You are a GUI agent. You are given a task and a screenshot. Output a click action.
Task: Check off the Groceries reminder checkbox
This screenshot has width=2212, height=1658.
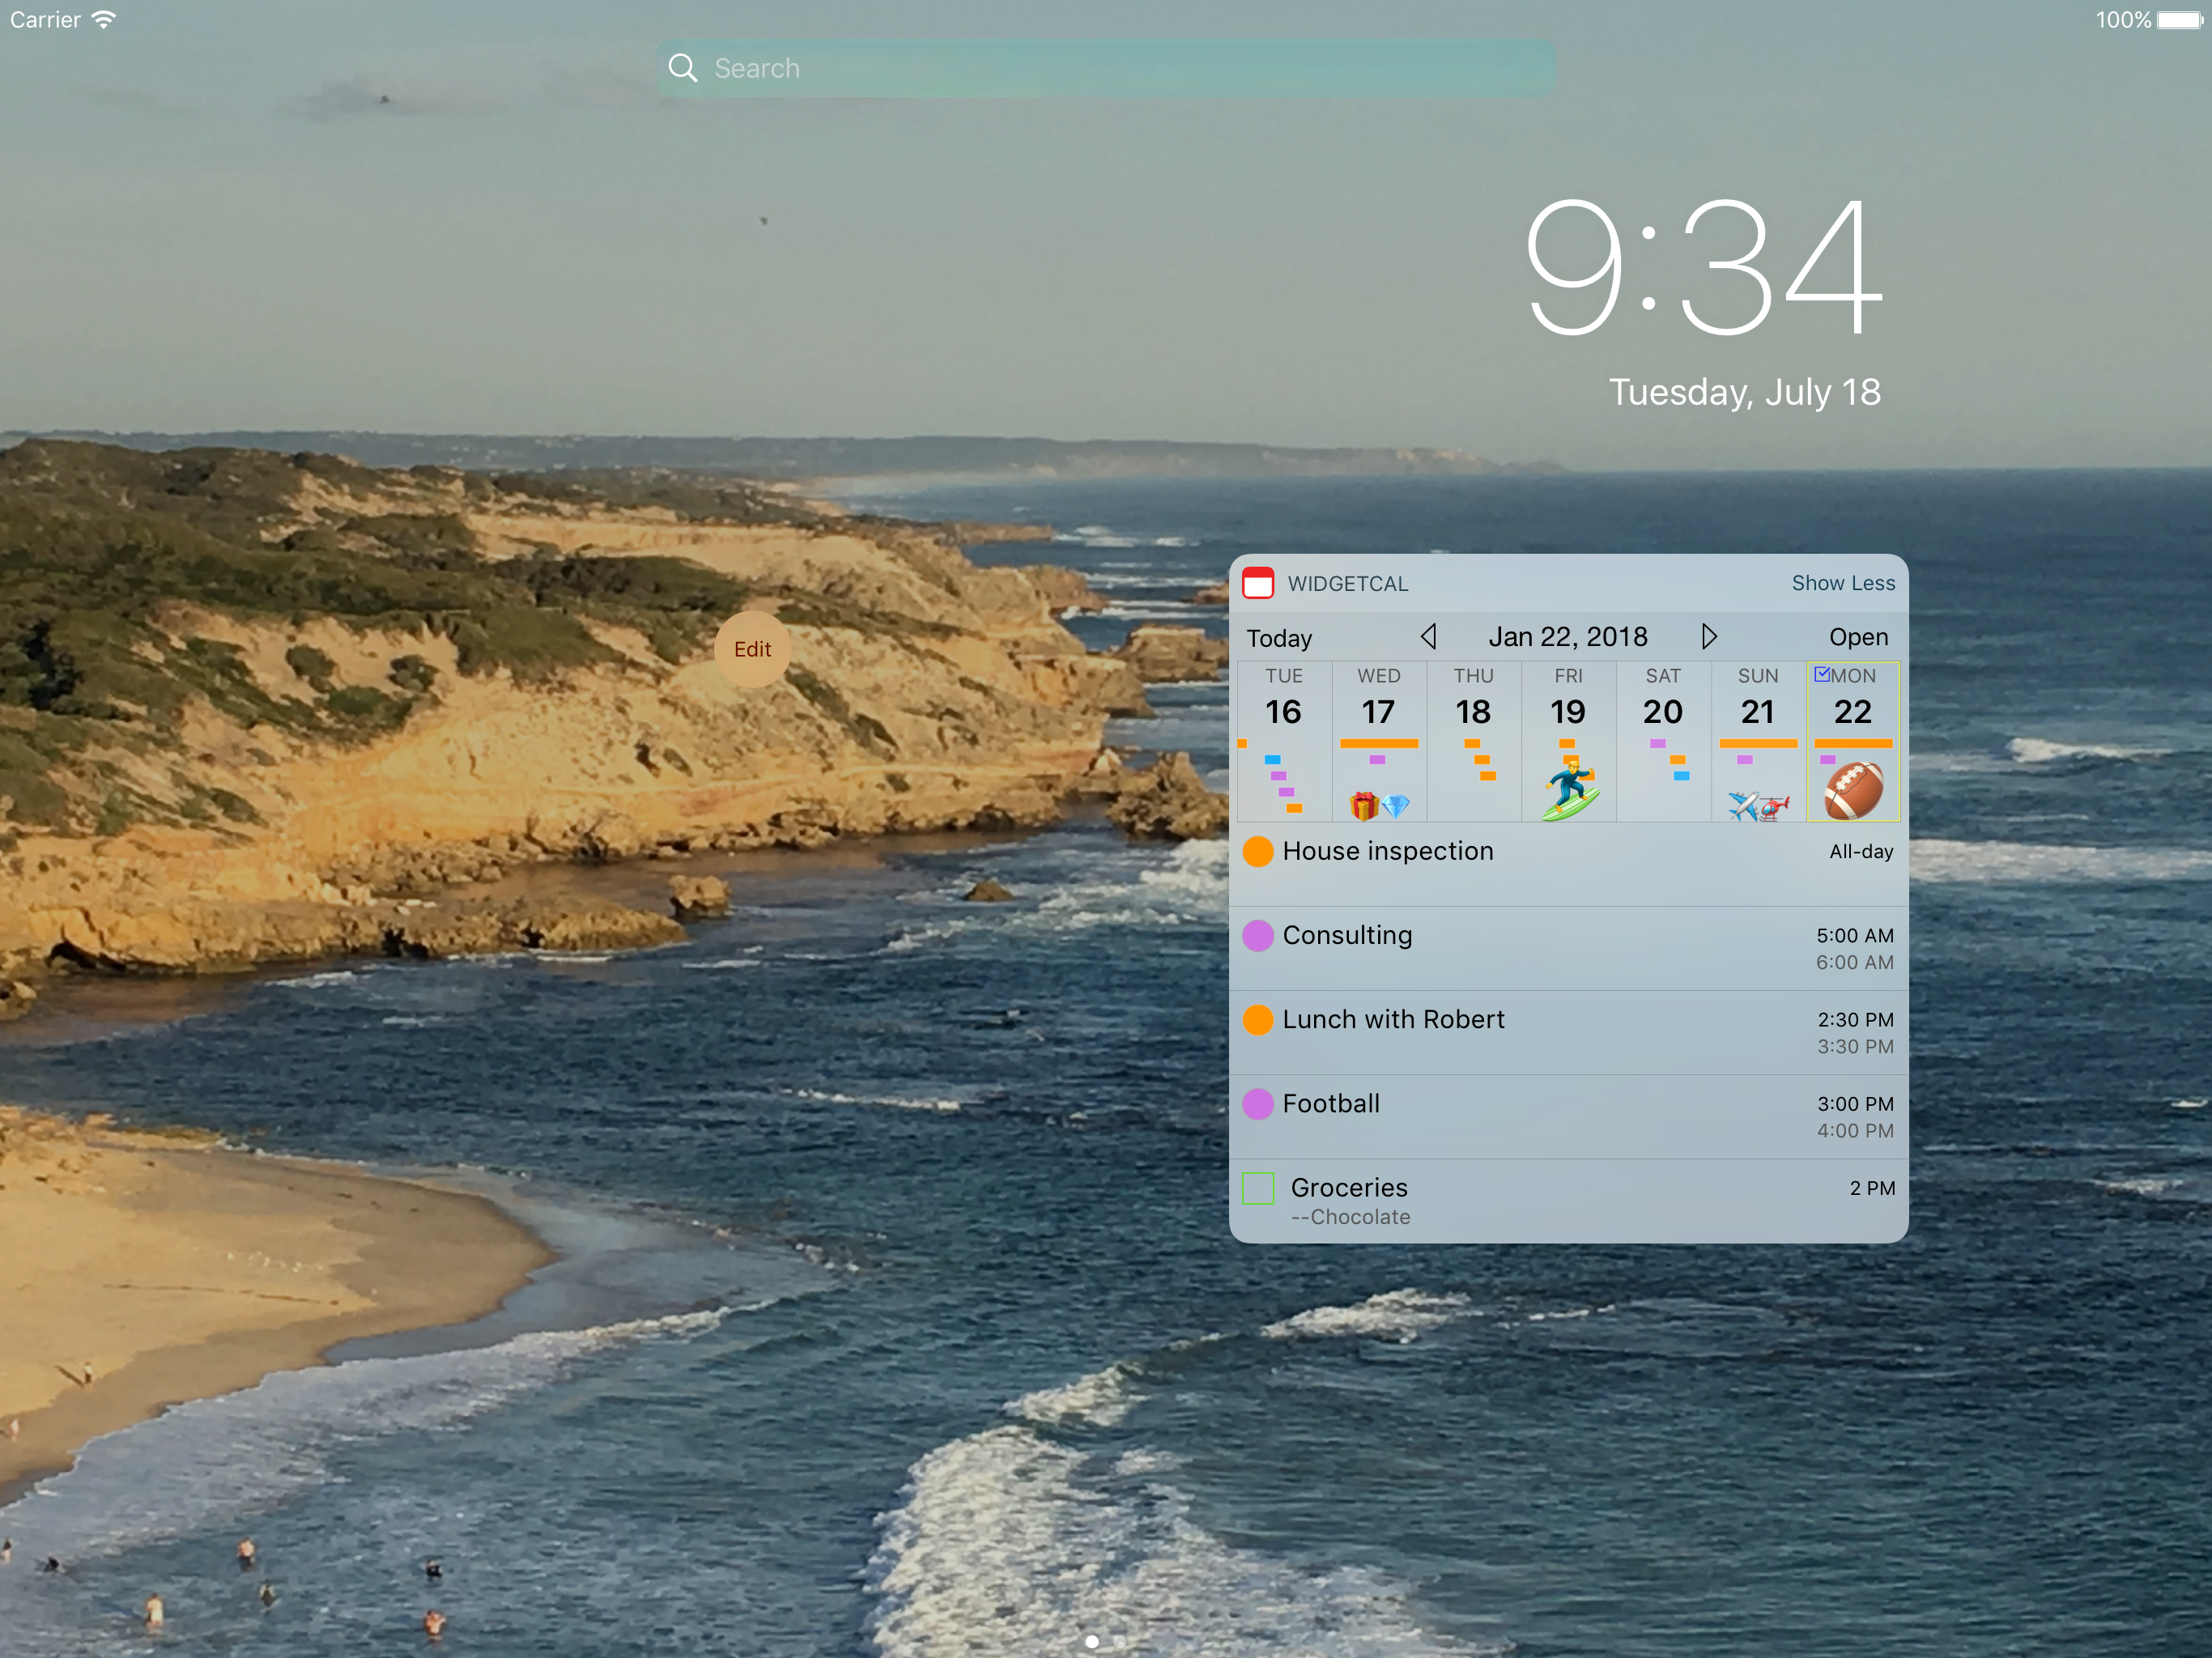point(1257,1189)
